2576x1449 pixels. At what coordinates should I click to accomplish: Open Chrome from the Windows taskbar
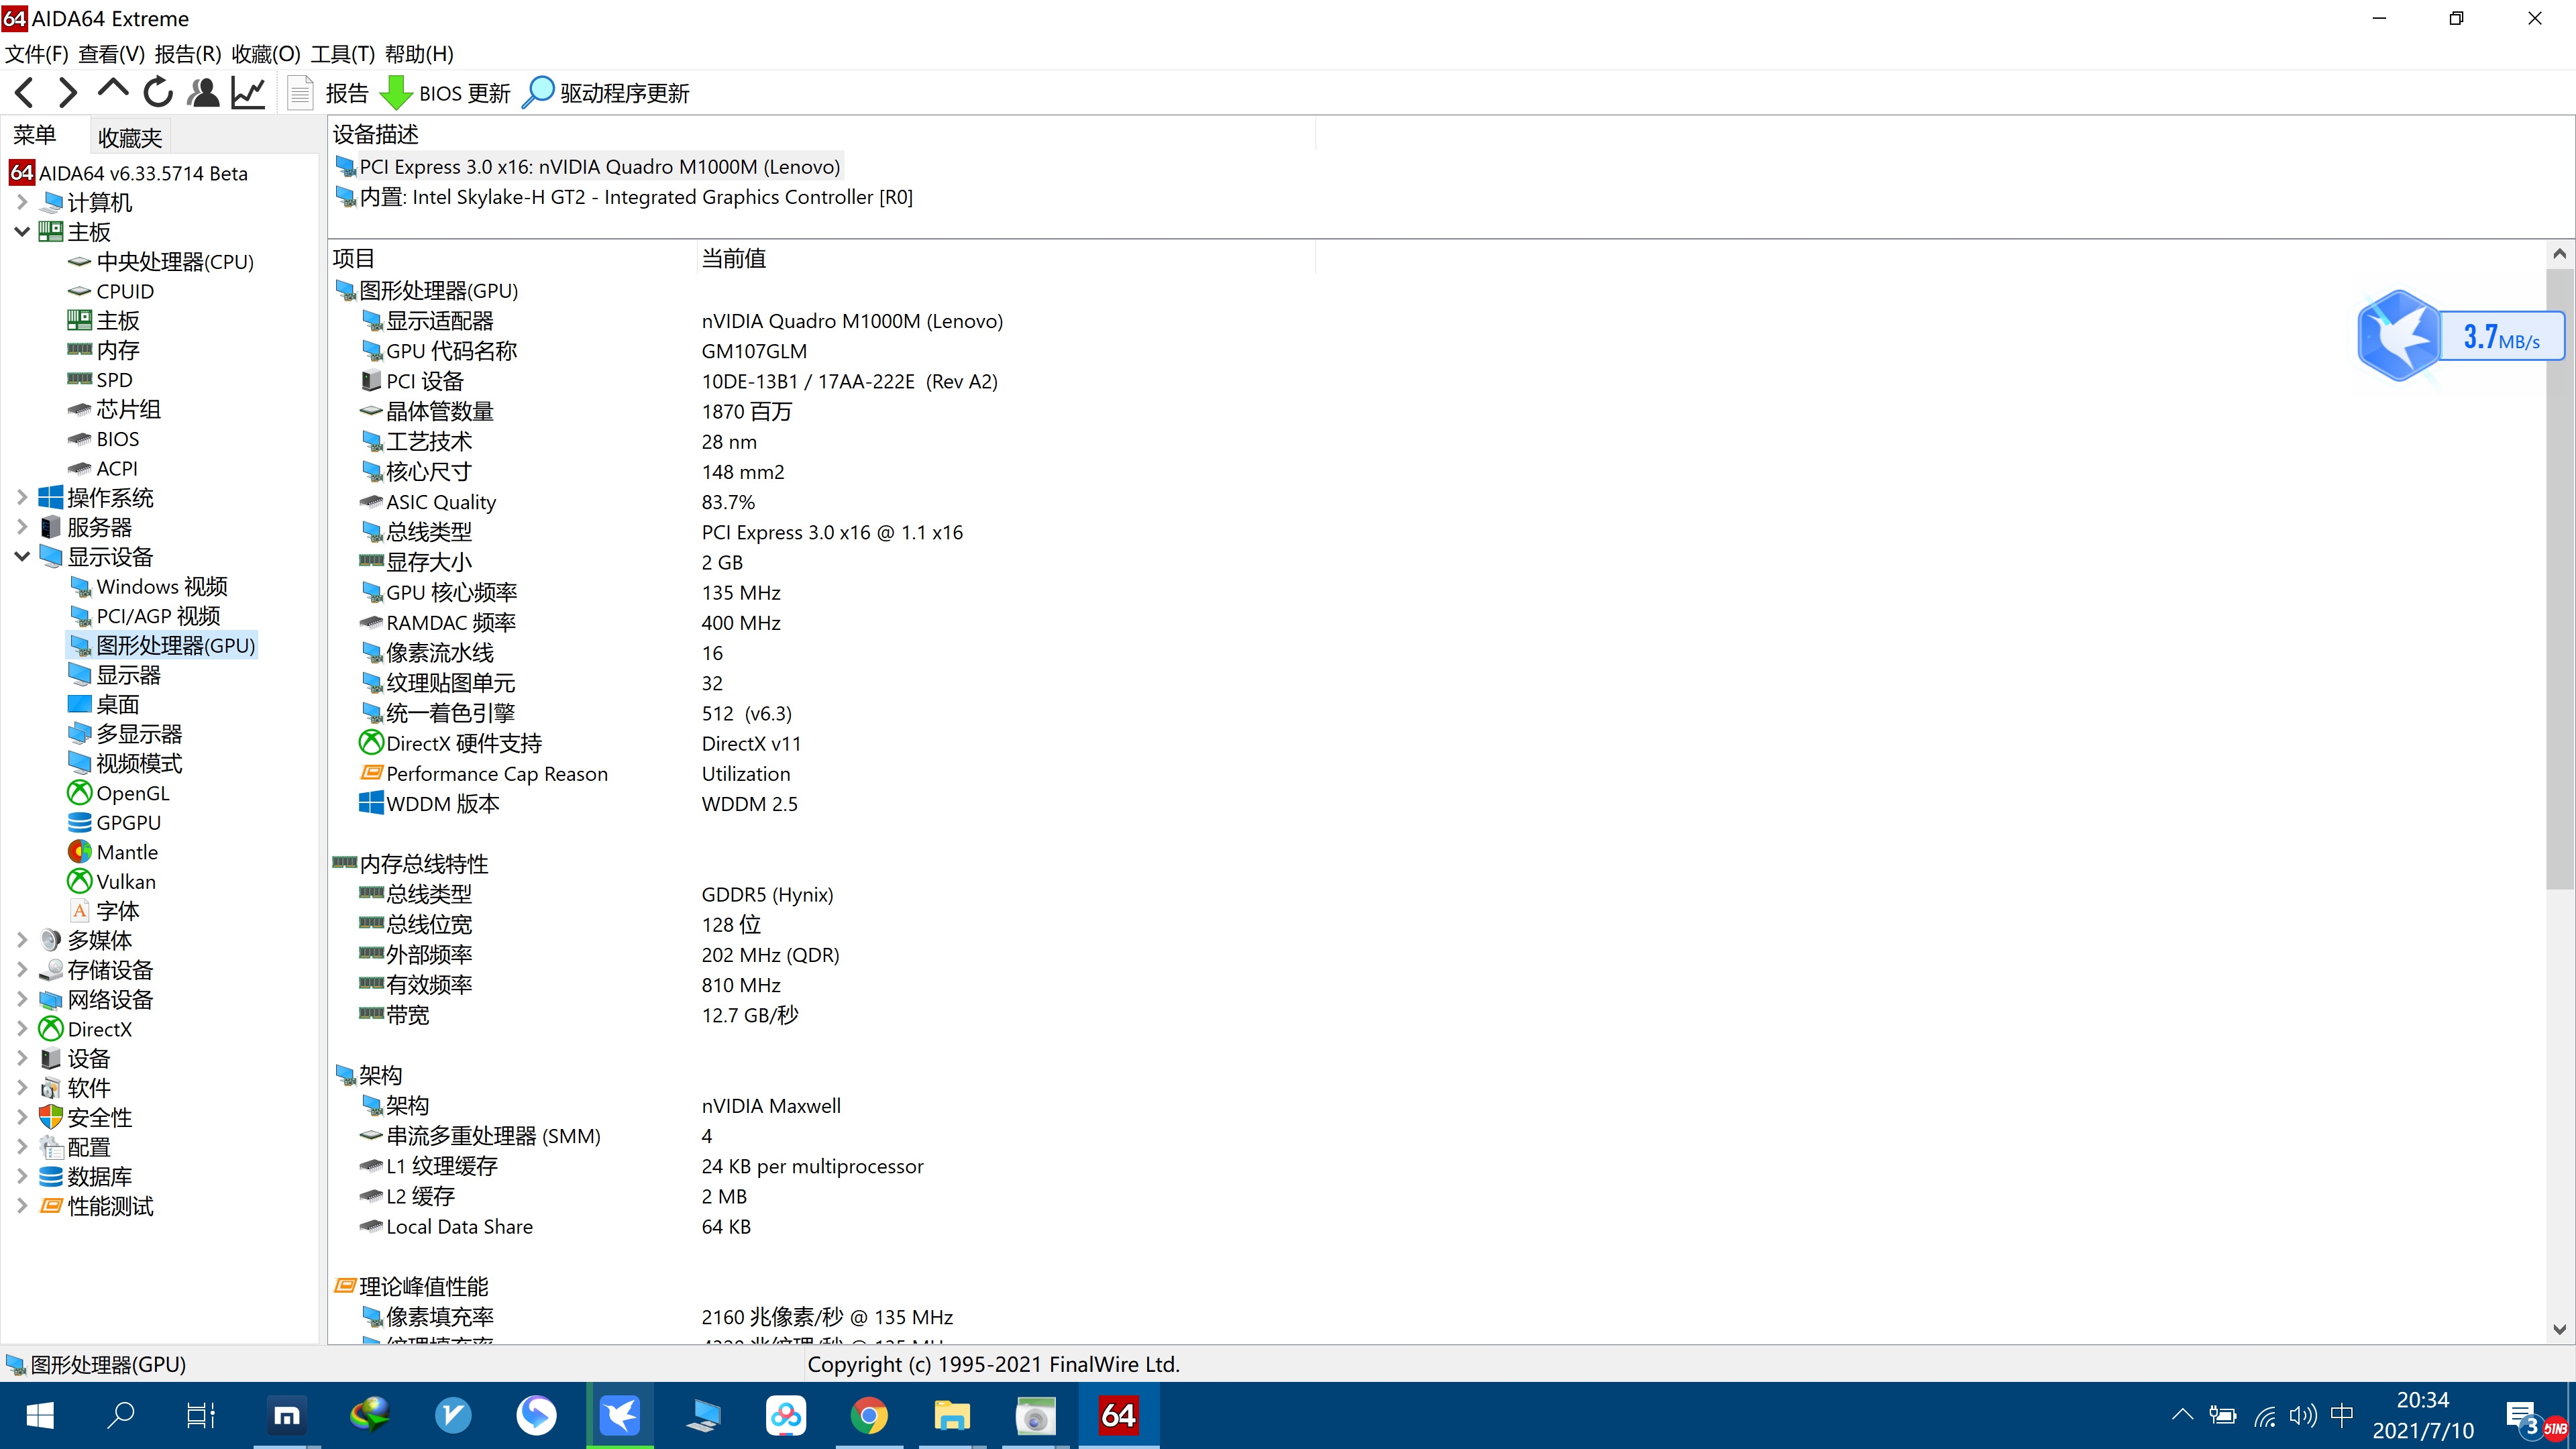click(x=869, y=1416)
